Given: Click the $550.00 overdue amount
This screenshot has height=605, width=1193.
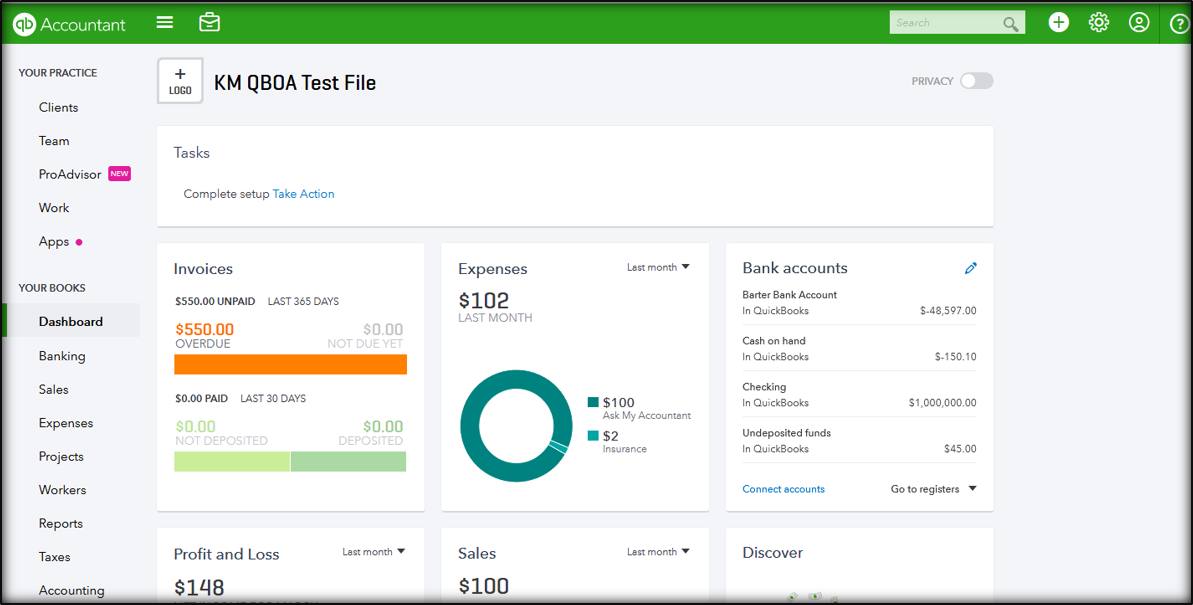Looking at the screenshot, I should pyautogui.click(x=205, y=330).
